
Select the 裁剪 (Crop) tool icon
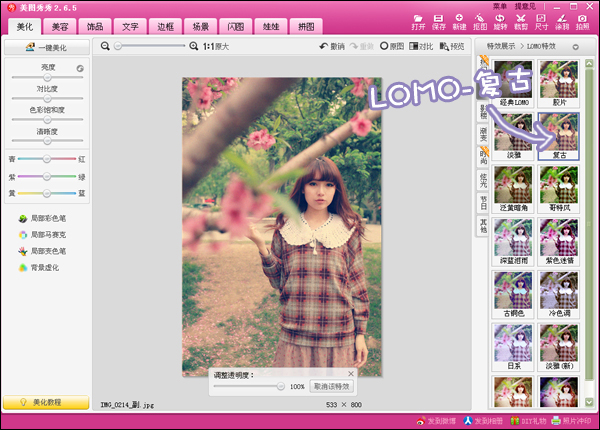[520, 20]
